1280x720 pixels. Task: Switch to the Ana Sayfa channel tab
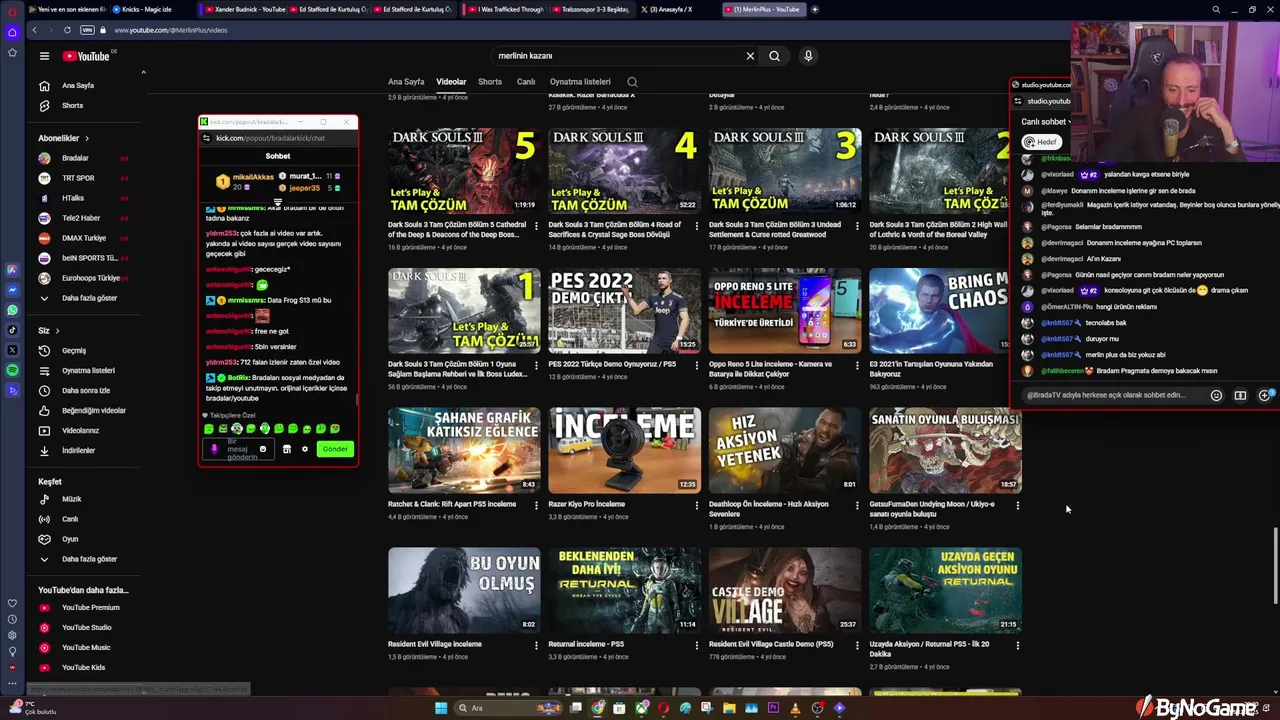click(x=406, y=82)
